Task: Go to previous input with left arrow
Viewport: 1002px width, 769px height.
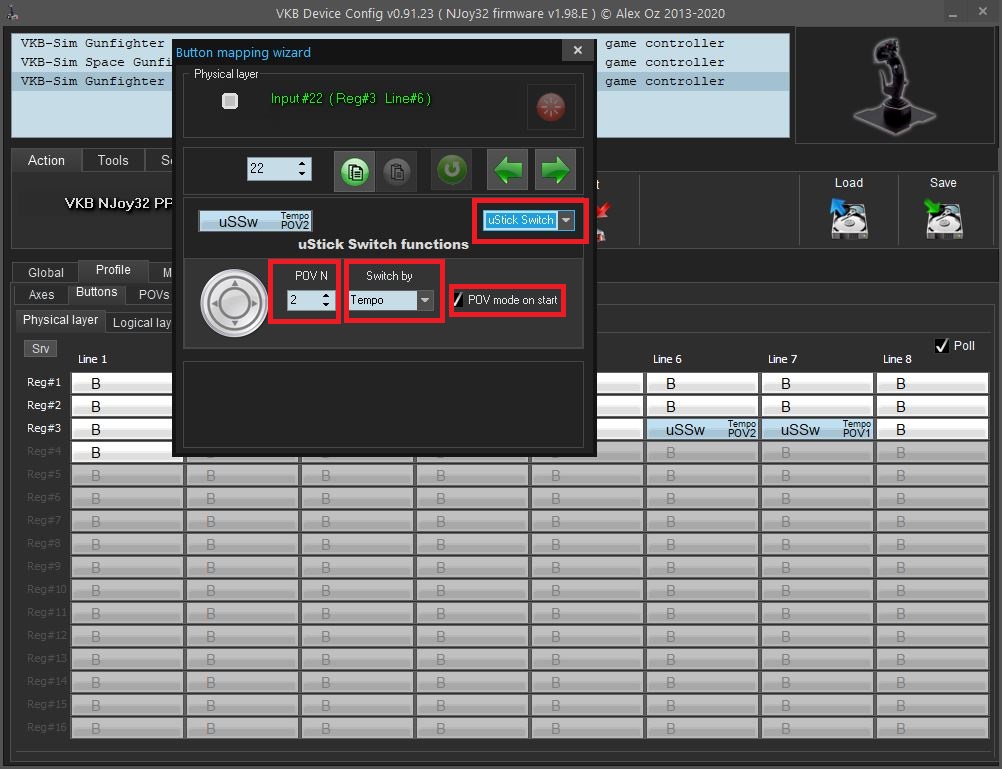Action: coord(508,170)
